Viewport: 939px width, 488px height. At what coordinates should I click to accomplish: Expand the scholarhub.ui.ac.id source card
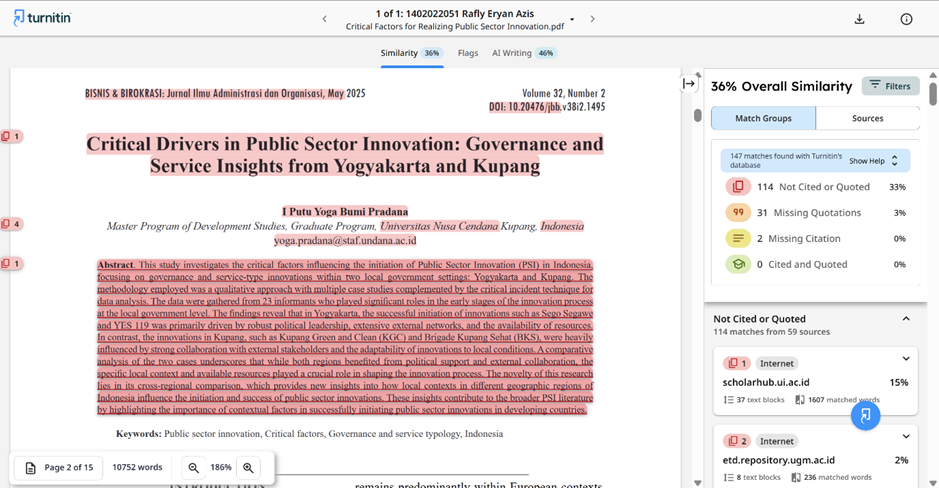pos(906,360)
